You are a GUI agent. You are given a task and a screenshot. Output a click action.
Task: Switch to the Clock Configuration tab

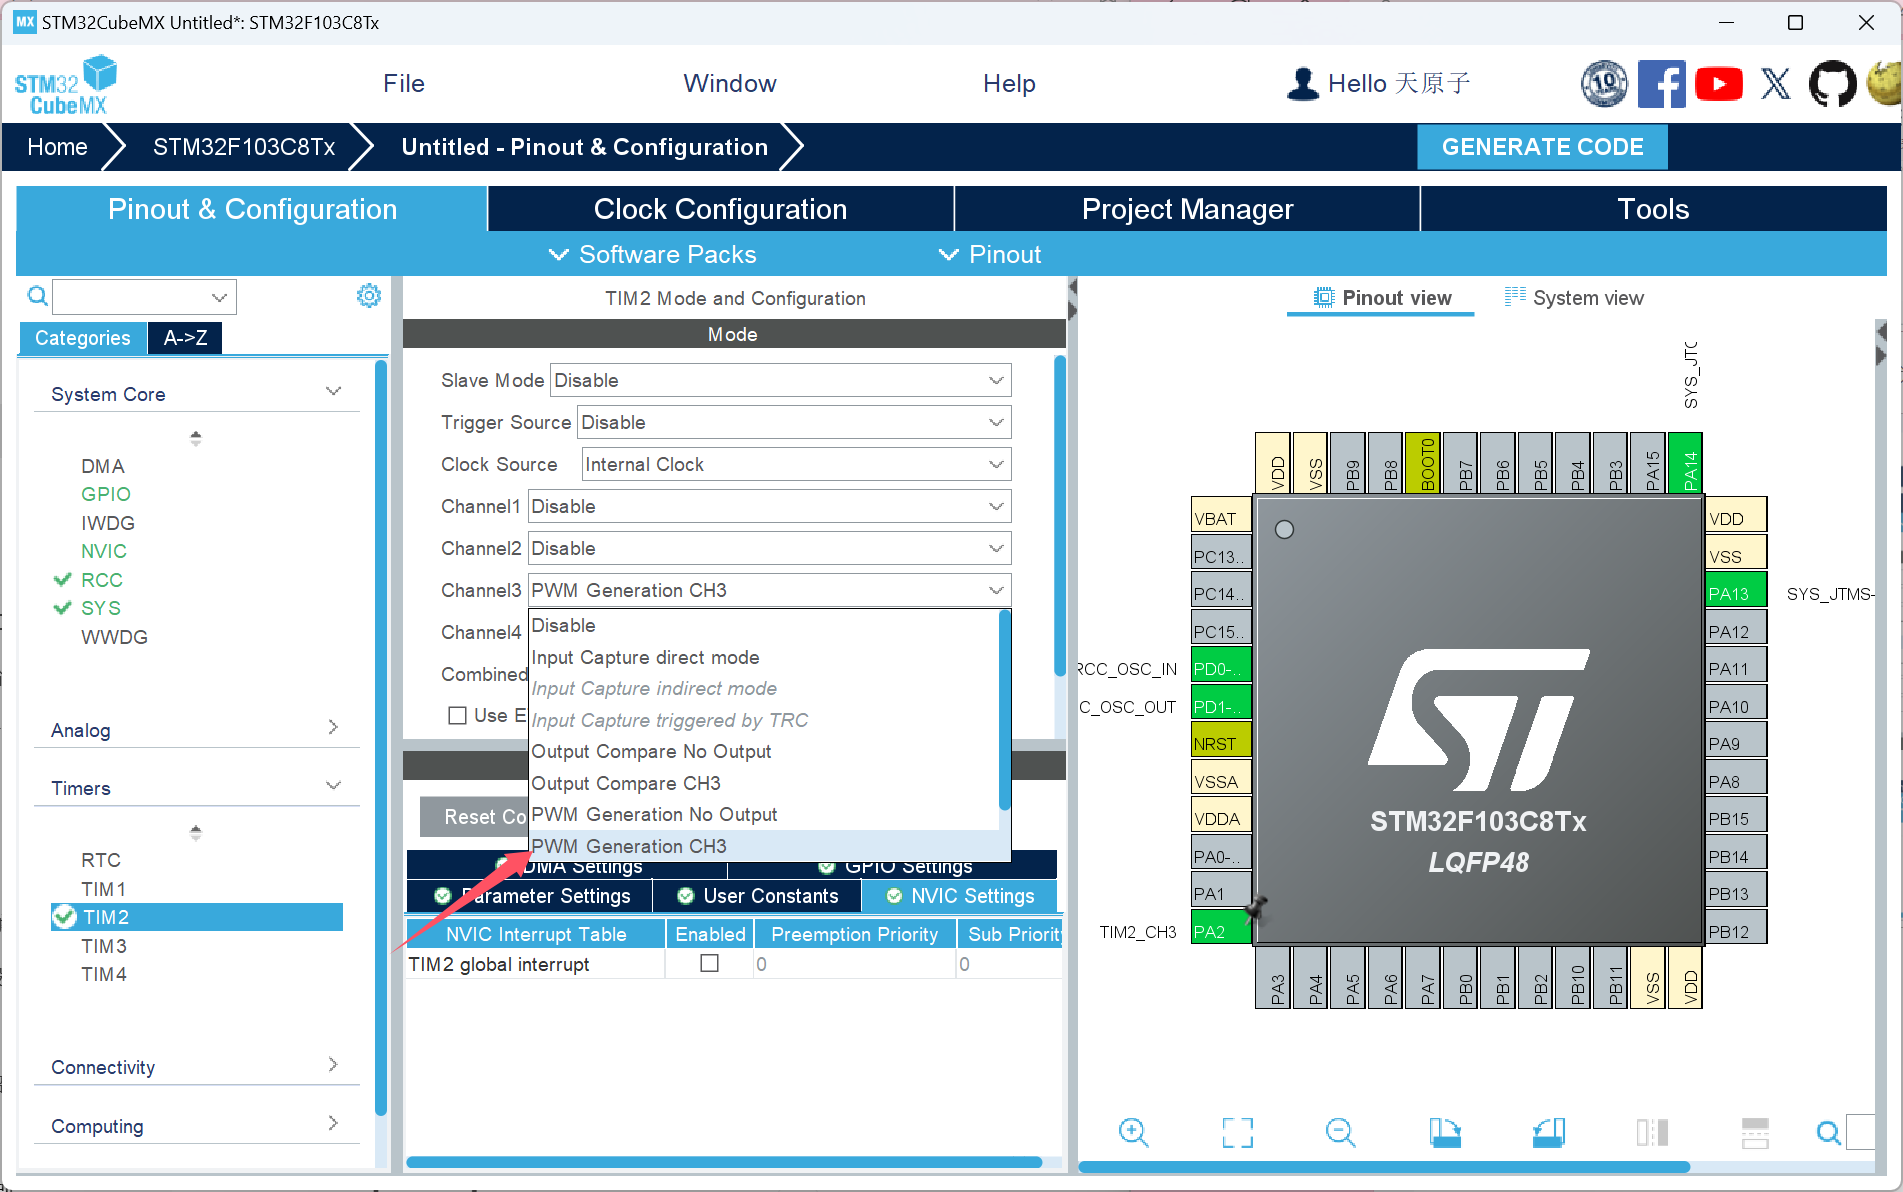point(719,209)
